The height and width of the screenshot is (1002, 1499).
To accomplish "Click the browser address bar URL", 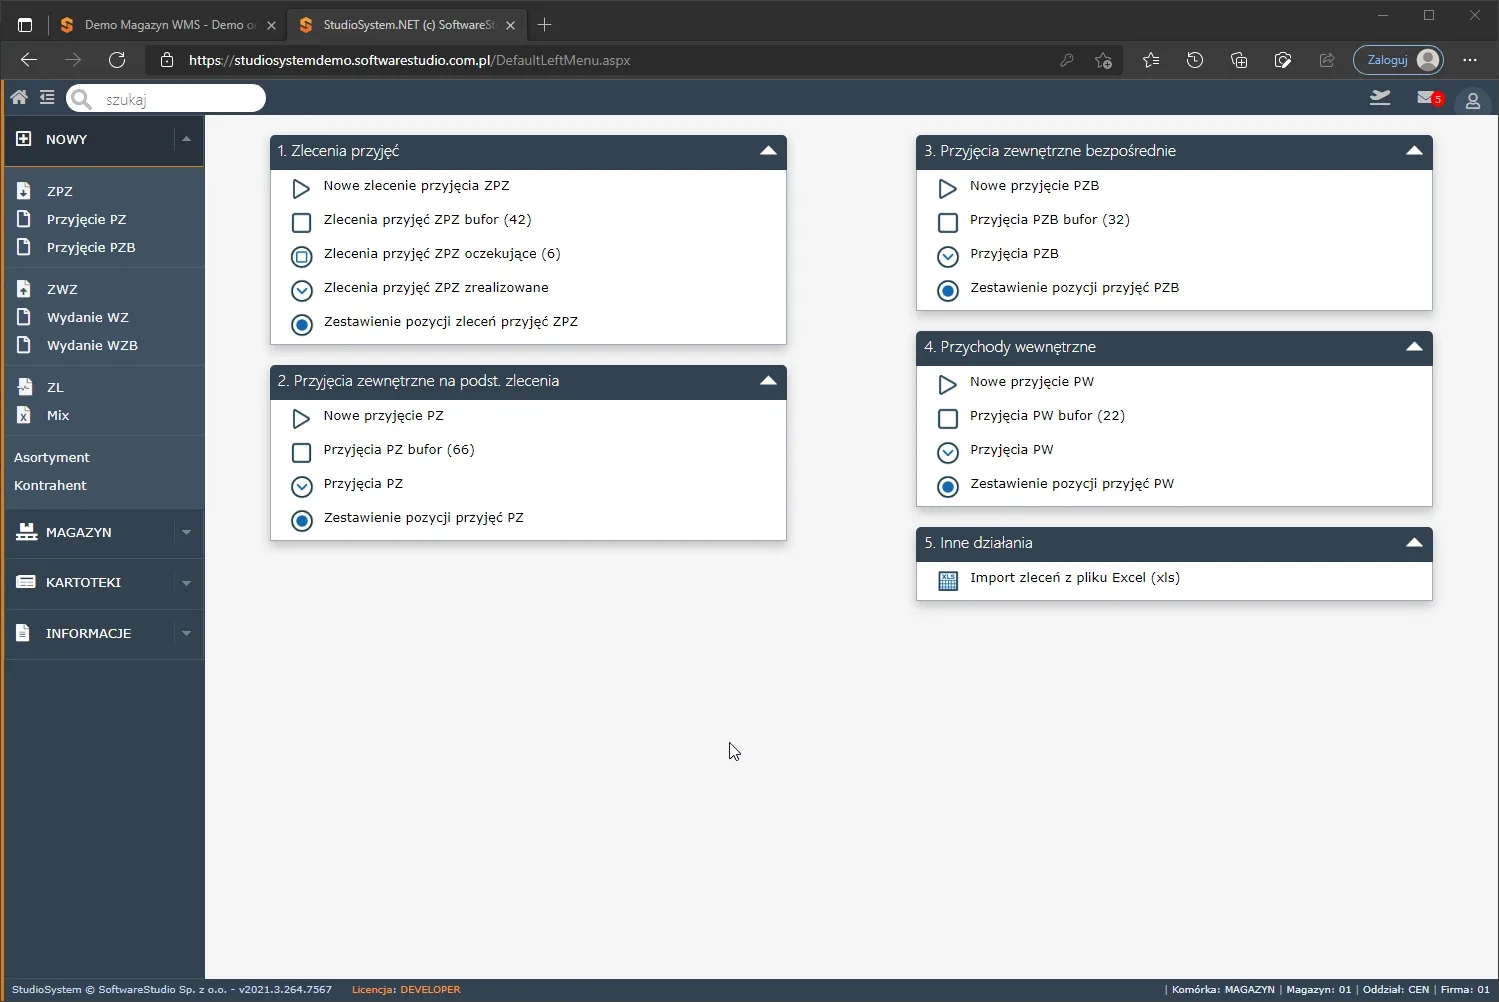I will coord(409,60).
